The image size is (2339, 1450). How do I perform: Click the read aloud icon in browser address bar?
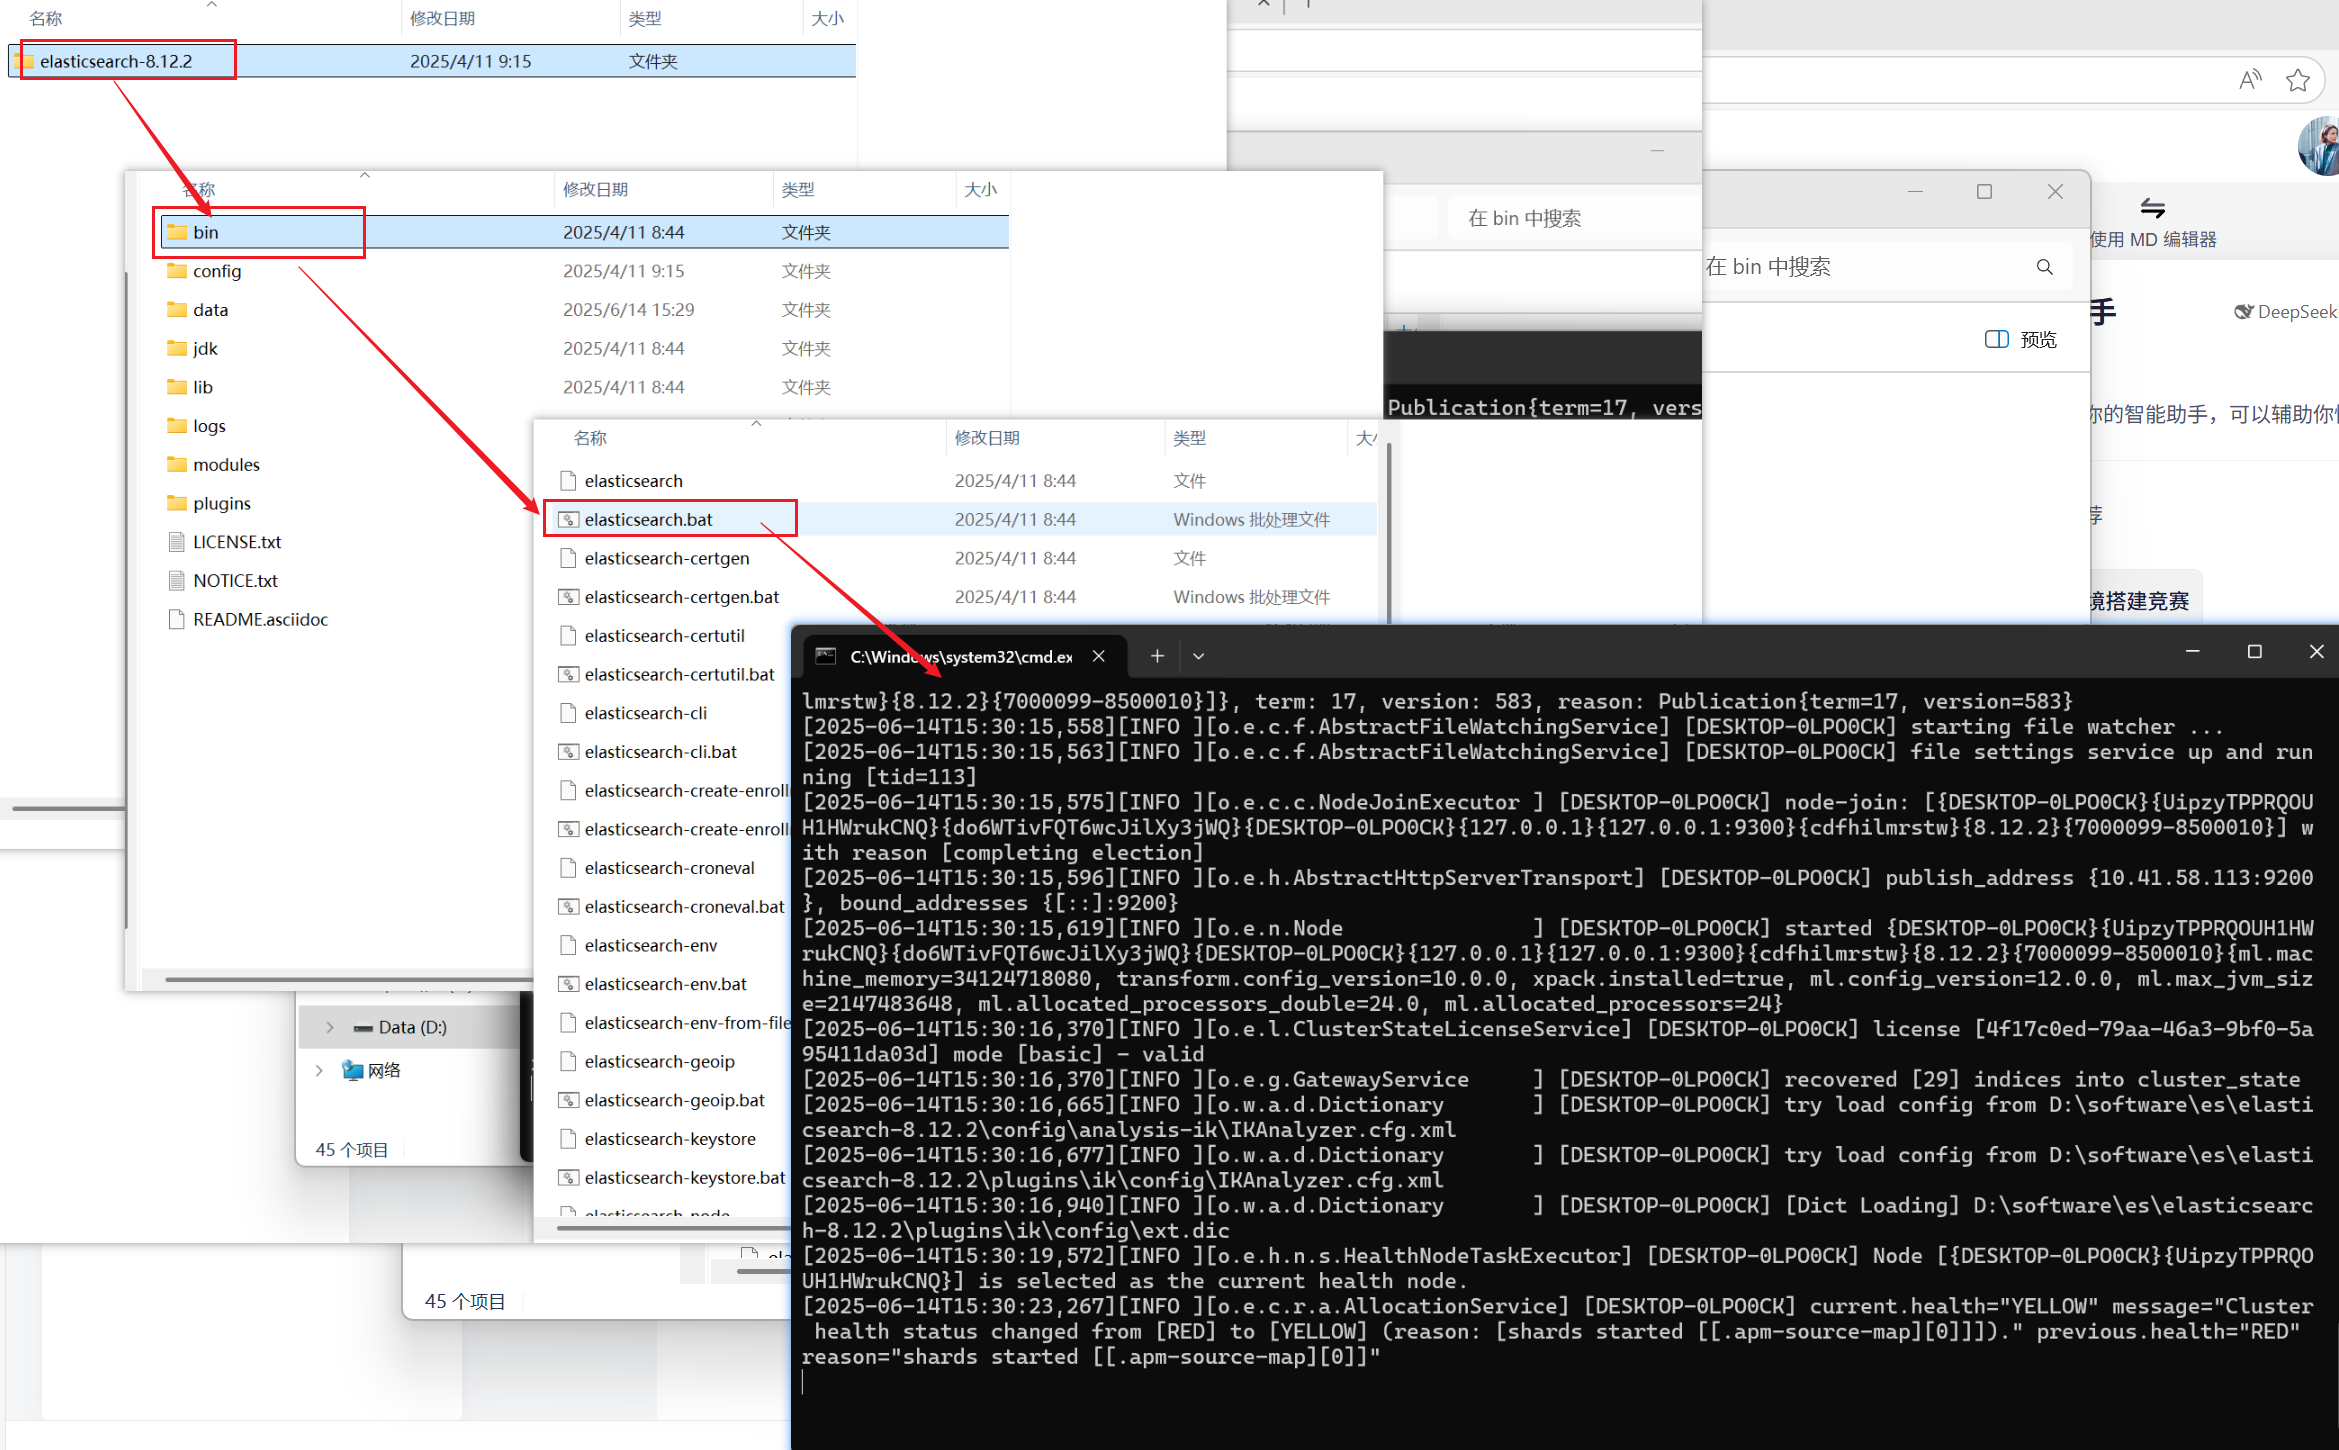(x=2249, y=80)
